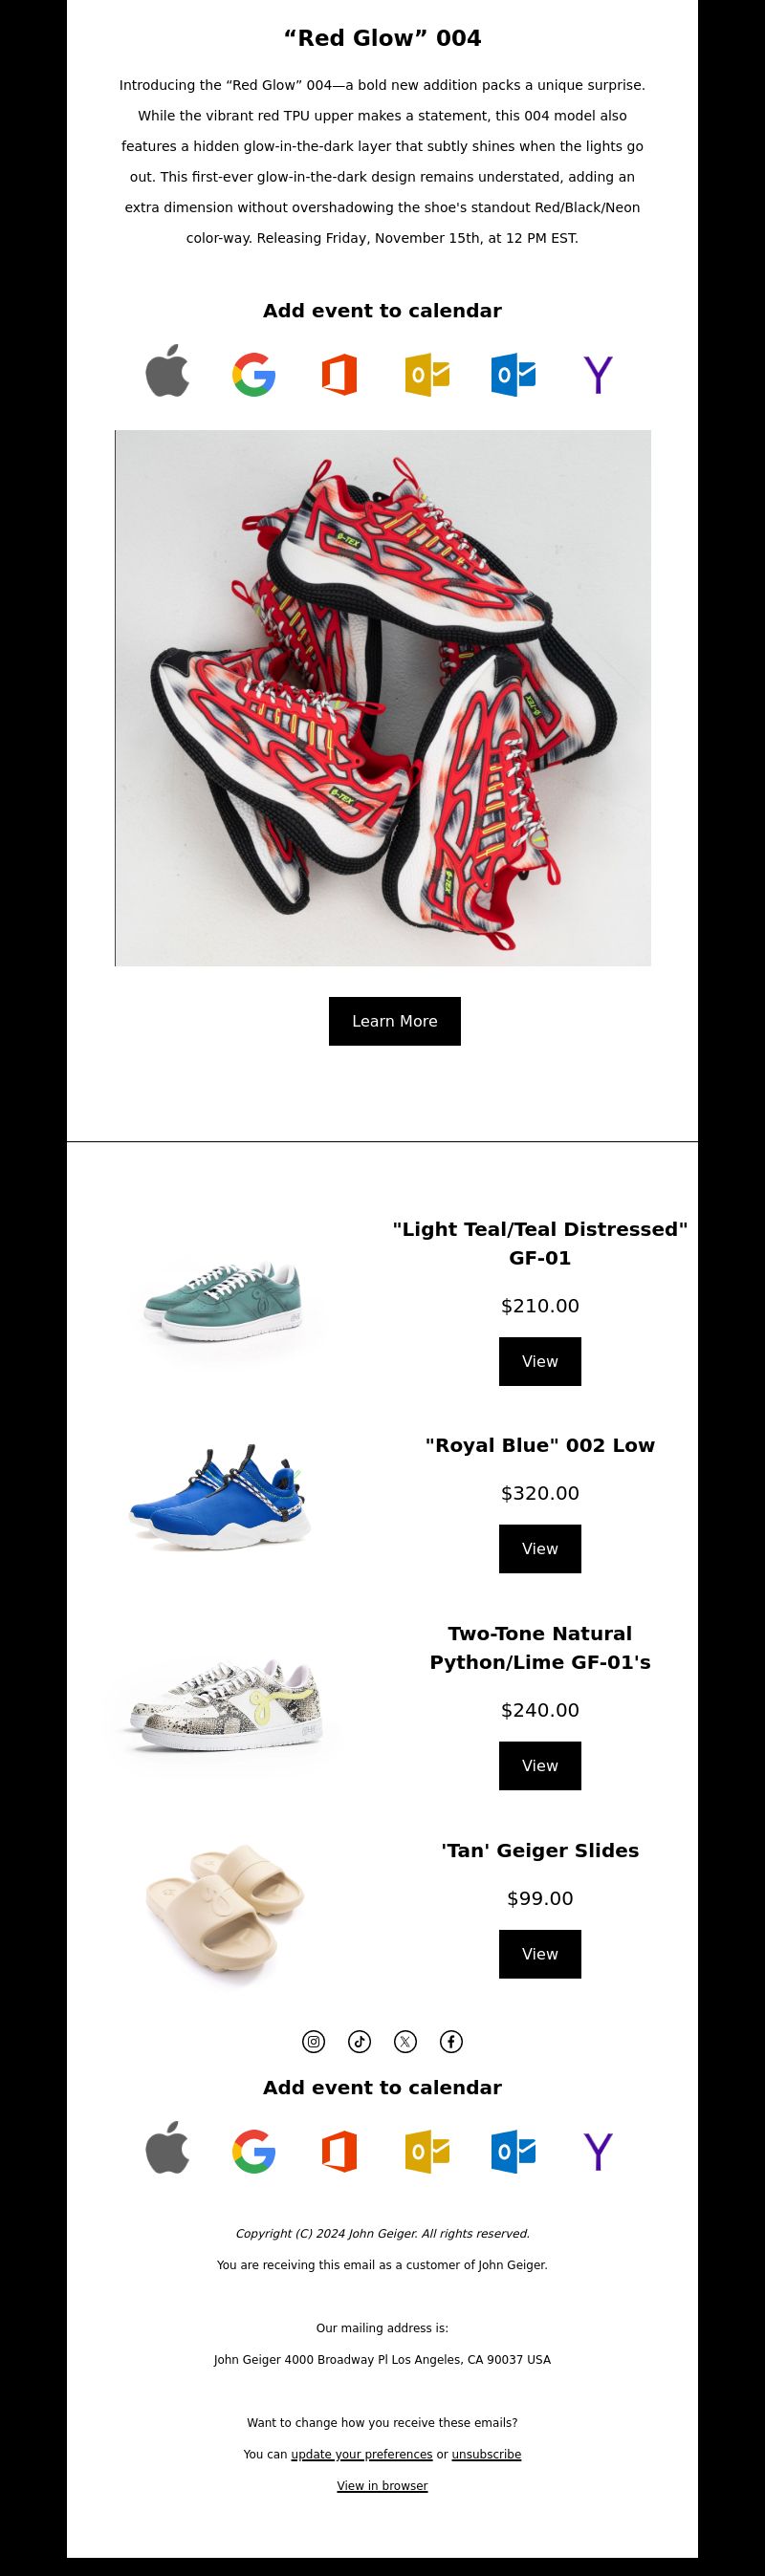765x2576 pixels.
Task: Click top blue Outlook.com calendar icon
Action: point(513,374)
